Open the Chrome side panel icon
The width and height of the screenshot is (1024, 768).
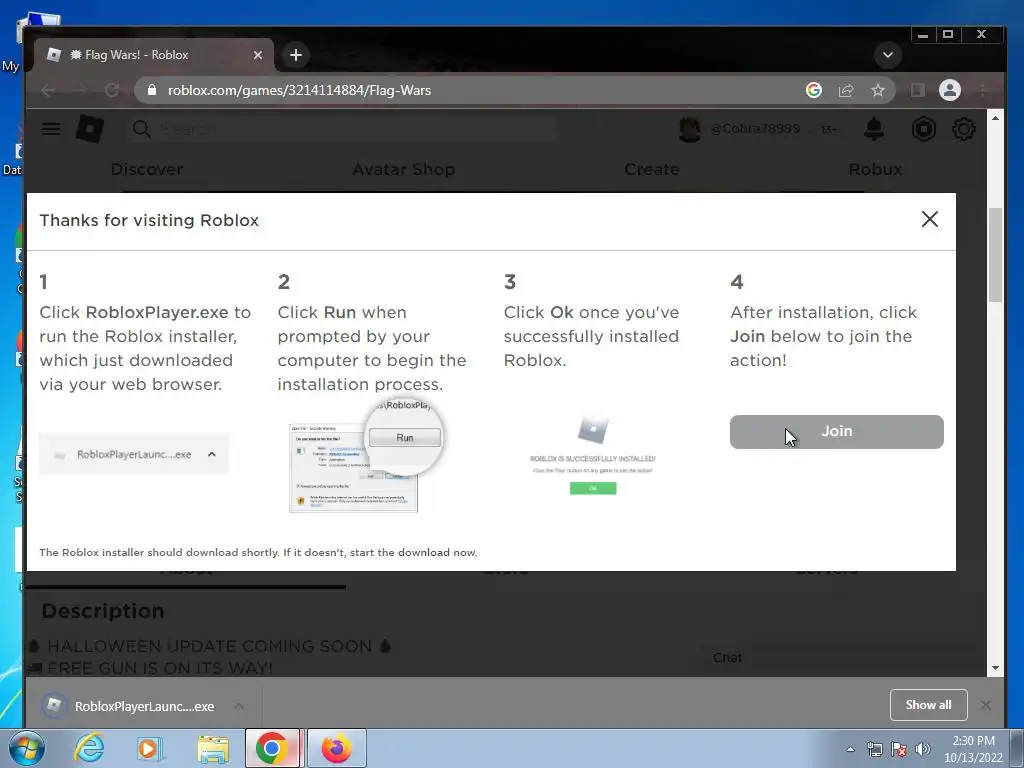click(918, 90)
